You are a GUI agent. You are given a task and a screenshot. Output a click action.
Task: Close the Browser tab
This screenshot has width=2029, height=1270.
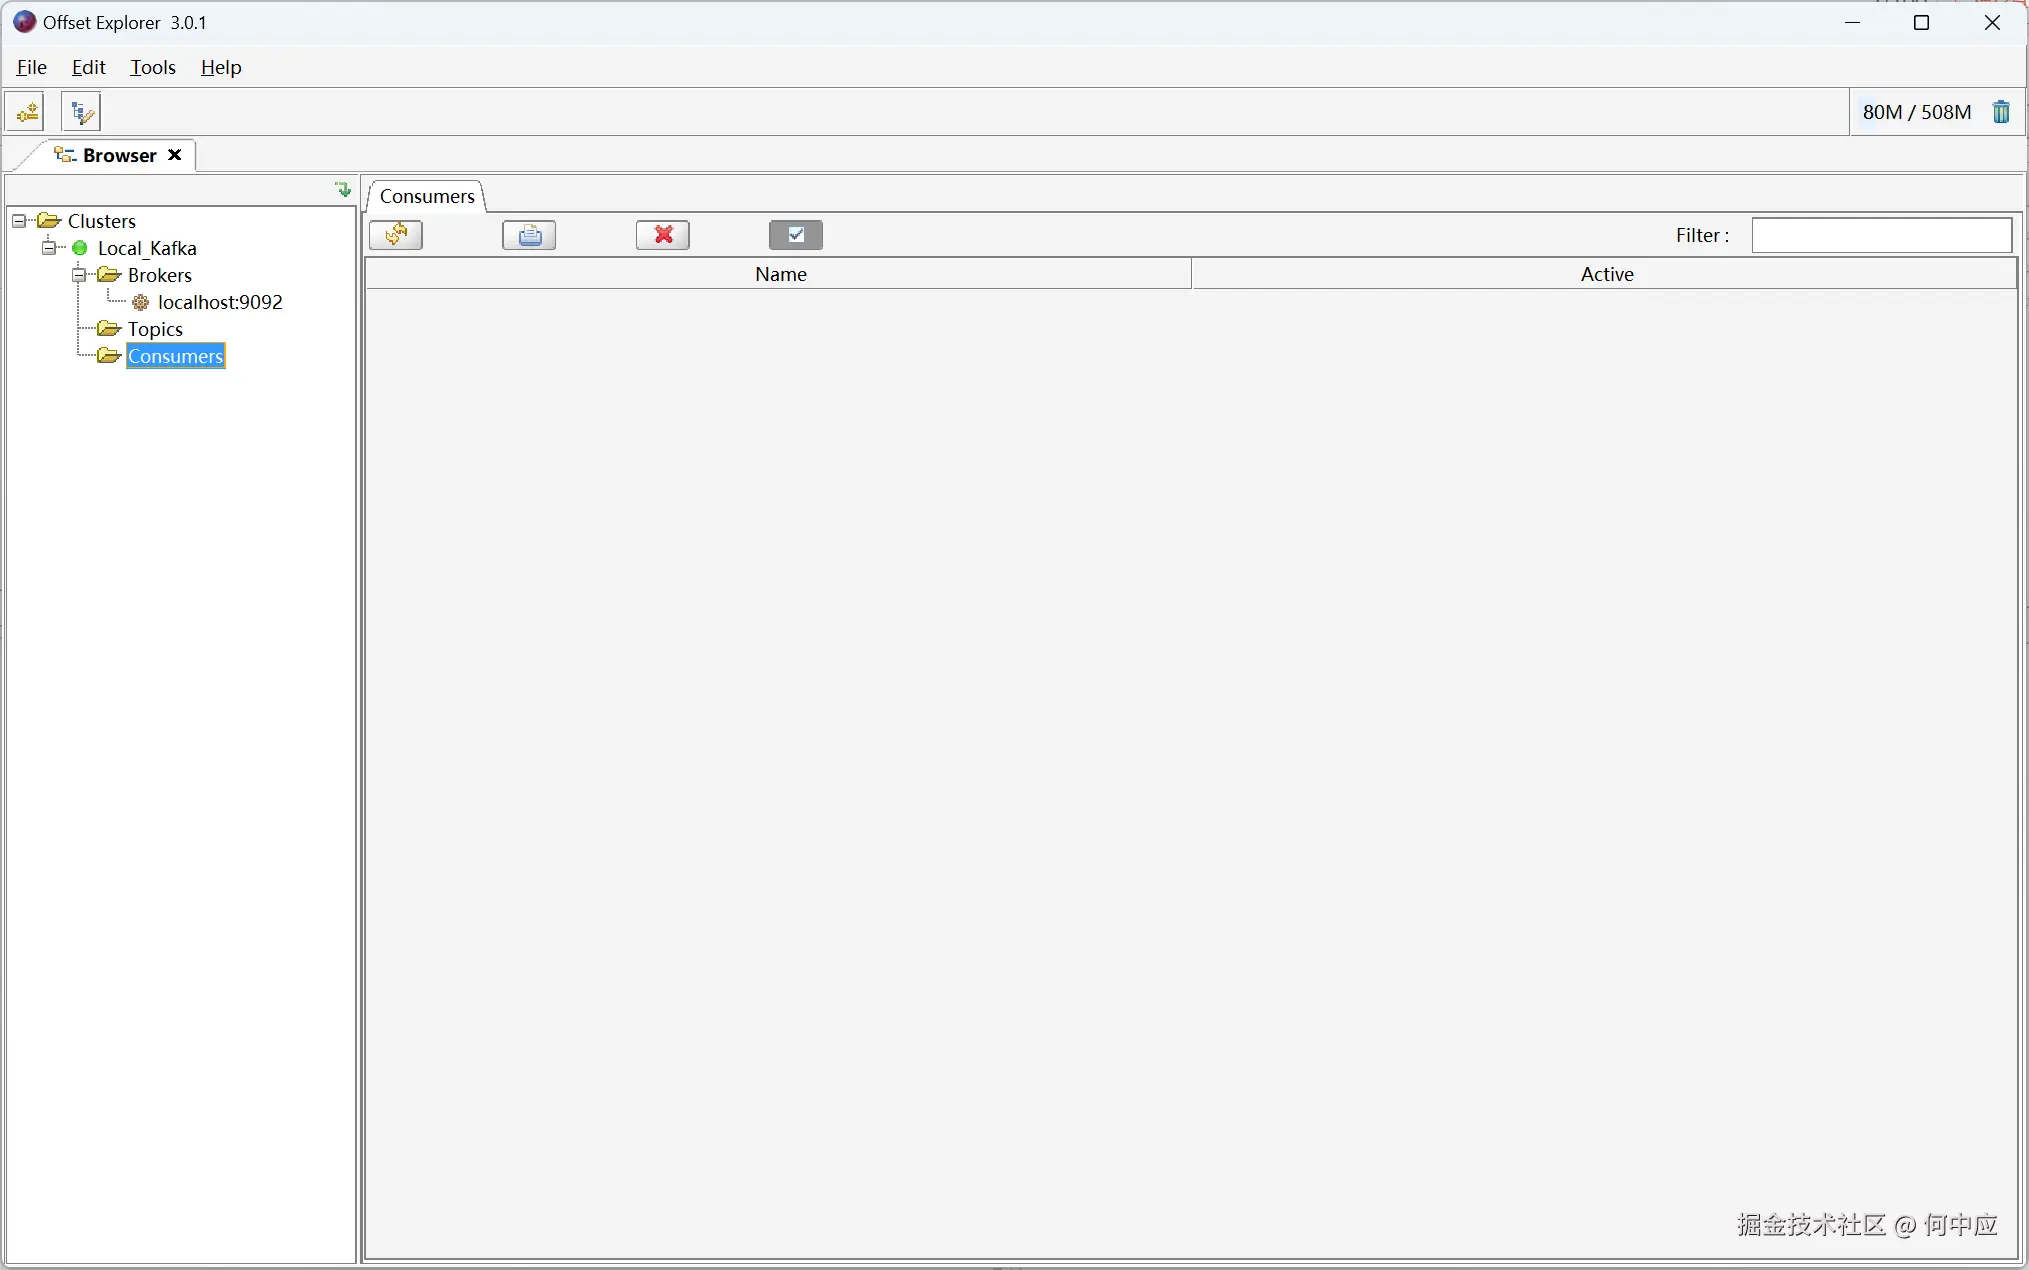175,155
